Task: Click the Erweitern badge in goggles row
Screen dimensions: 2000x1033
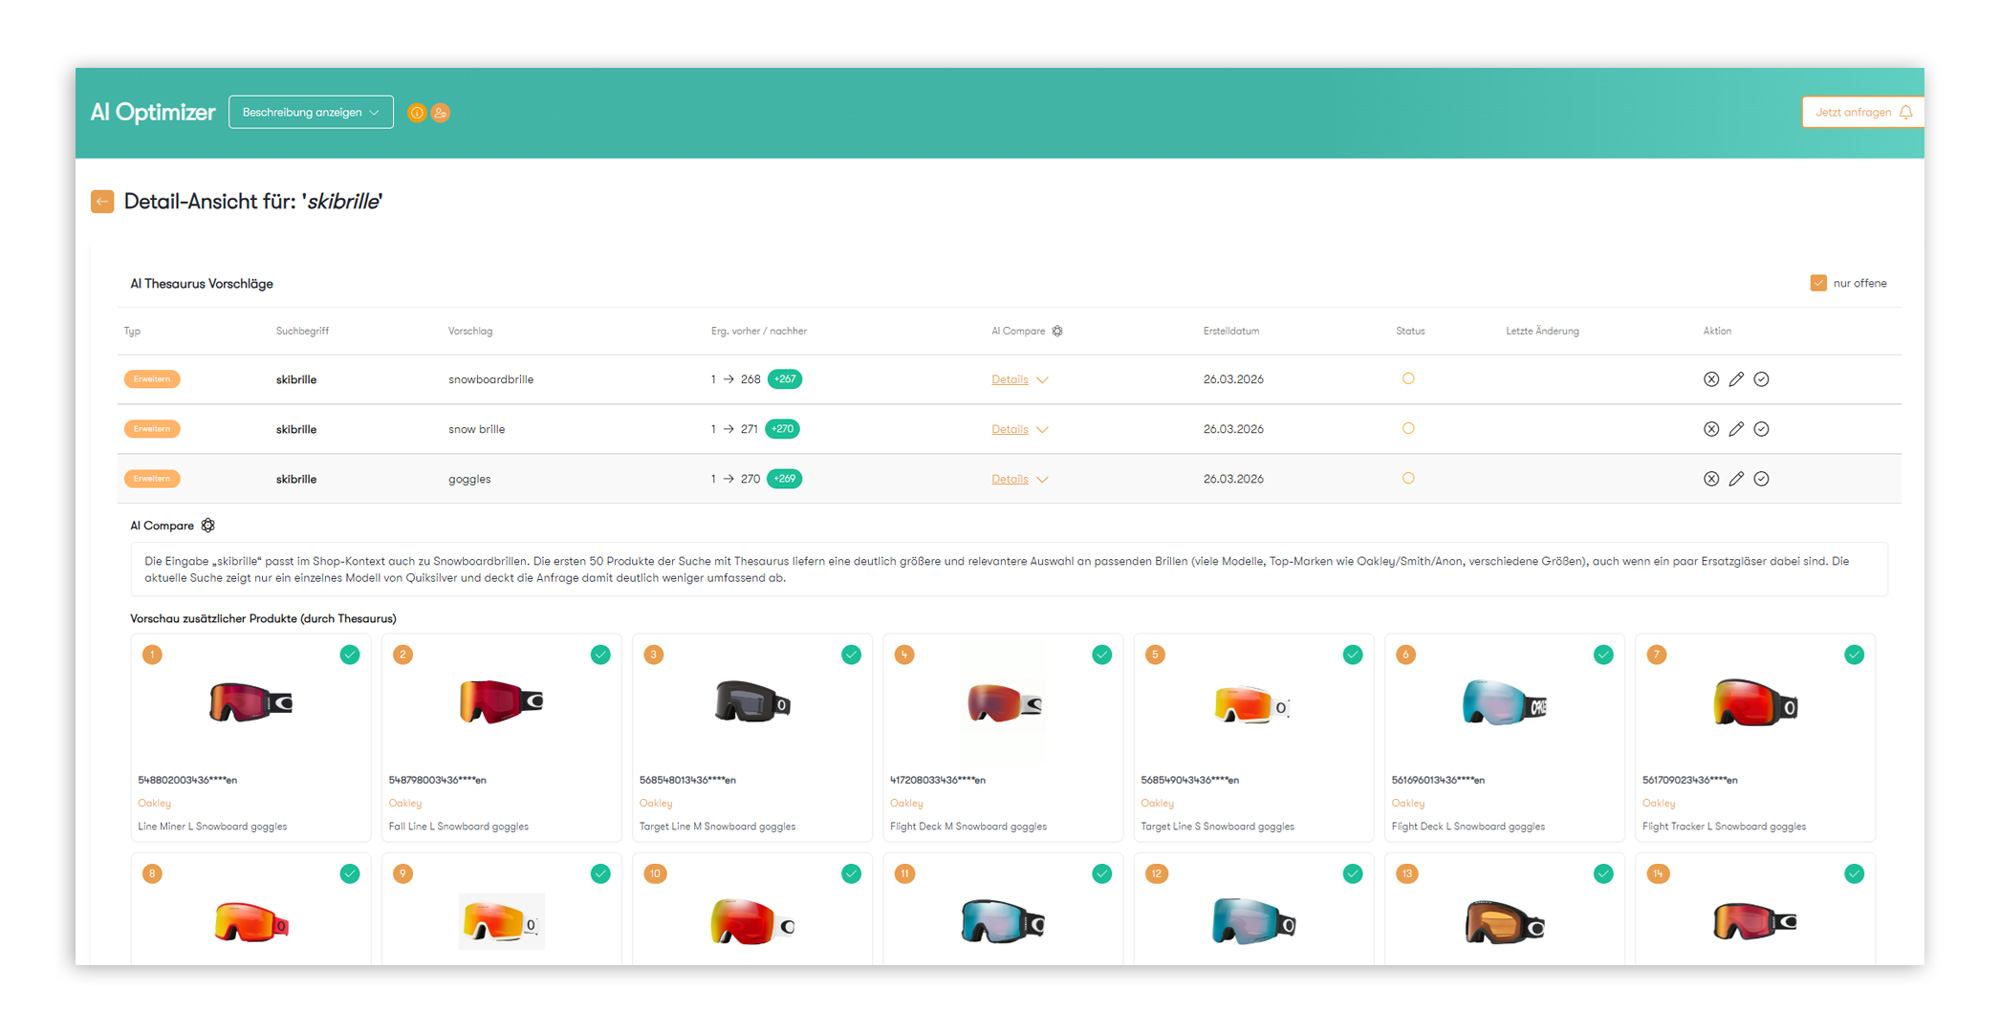Action: tap(152, 479)
